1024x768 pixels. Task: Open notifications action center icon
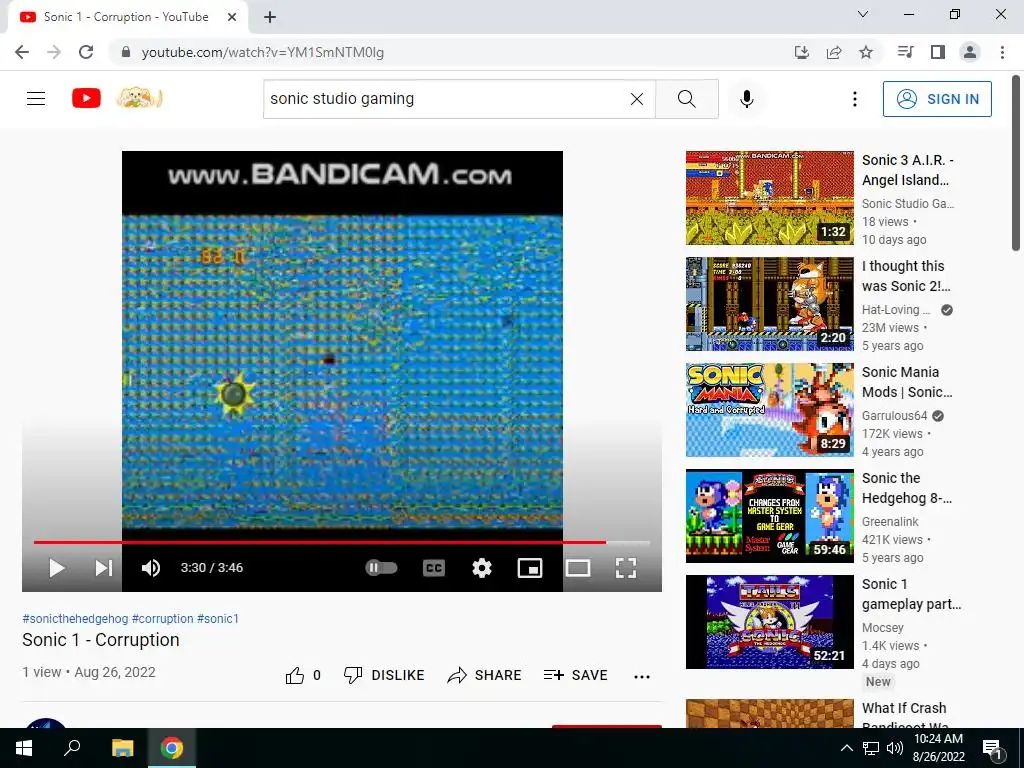pyautogui.click(x=992, y=748)
